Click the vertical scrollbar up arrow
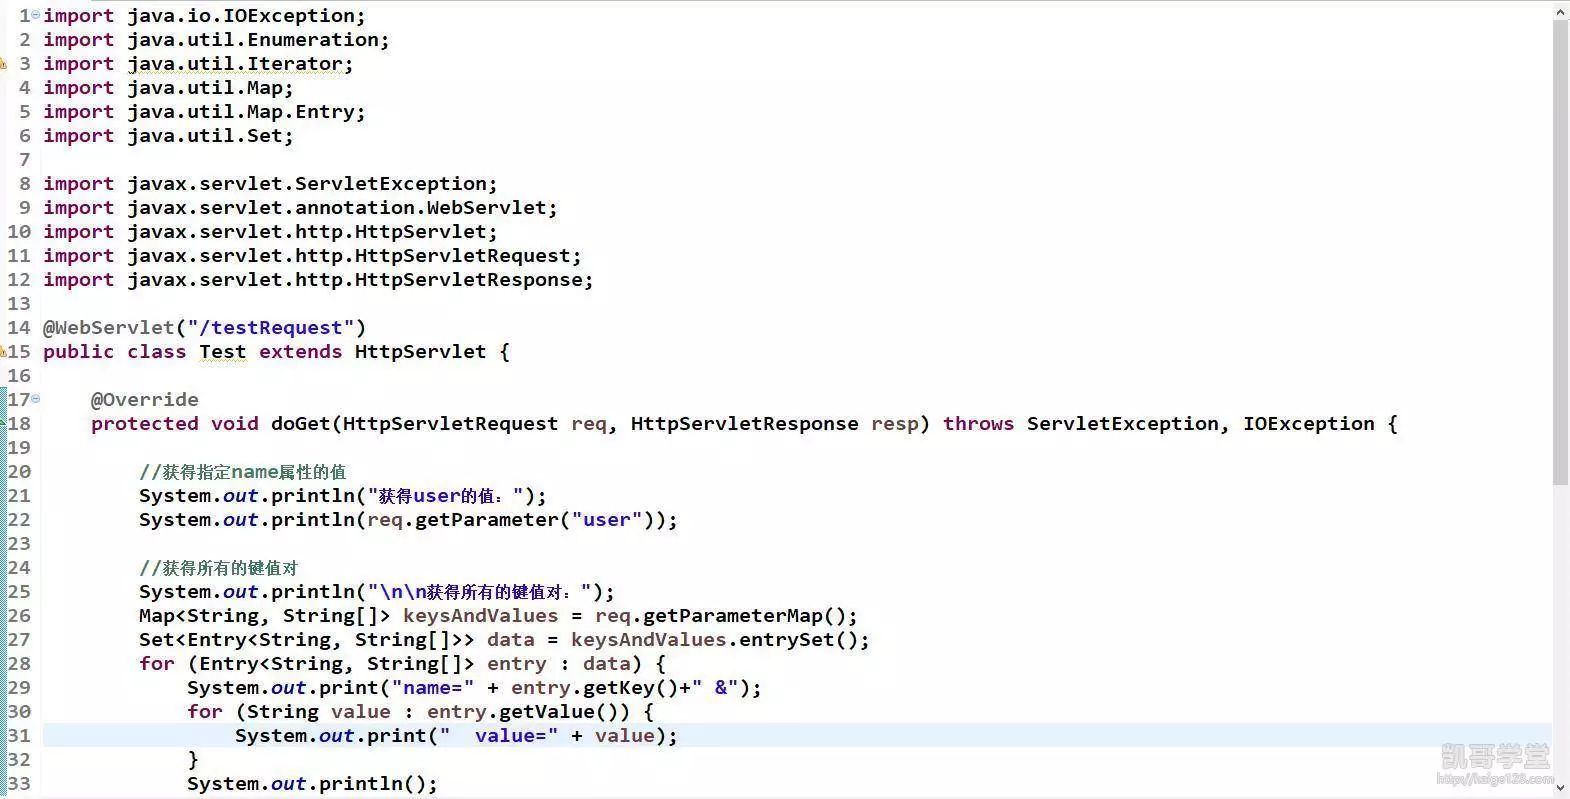Image resolution: width=1570 pixels, height=799 pixels. 1561,11
